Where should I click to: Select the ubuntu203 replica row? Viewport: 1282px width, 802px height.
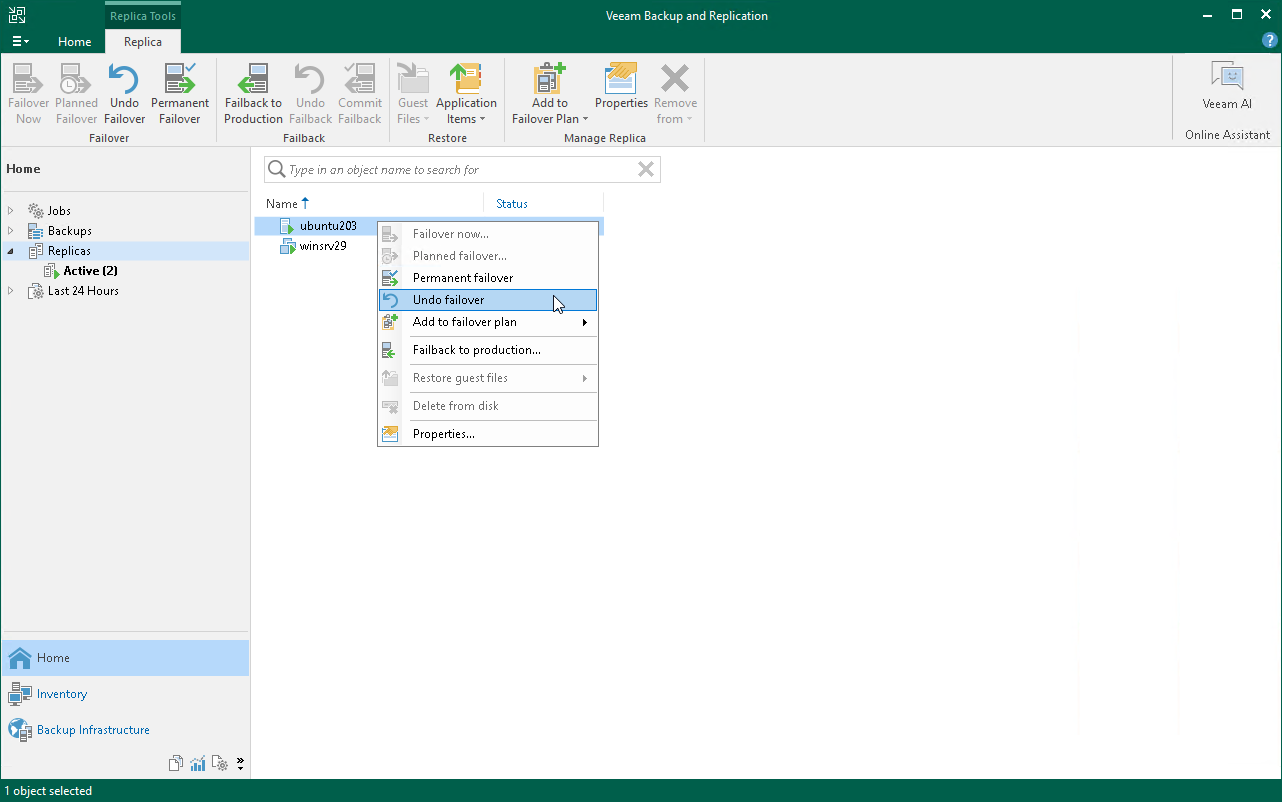pos(429,226)
